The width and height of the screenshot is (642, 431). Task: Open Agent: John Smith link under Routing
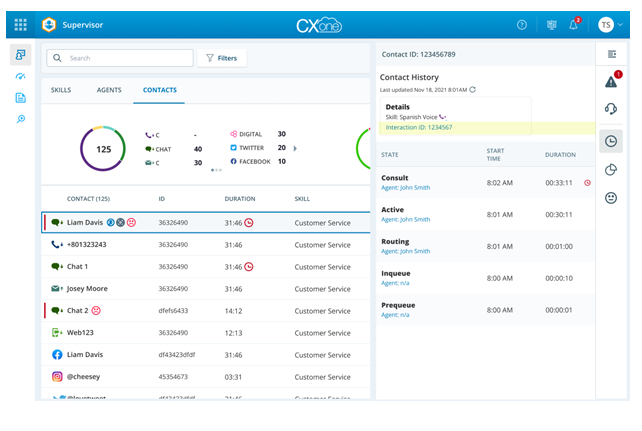point(406,251)
